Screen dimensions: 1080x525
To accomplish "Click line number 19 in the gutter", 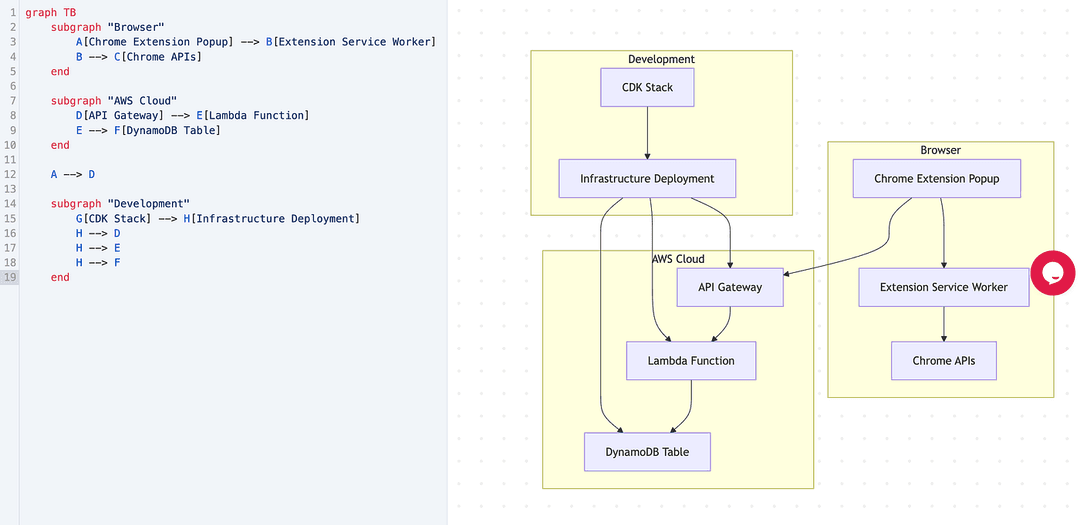I will pos(11,277).
